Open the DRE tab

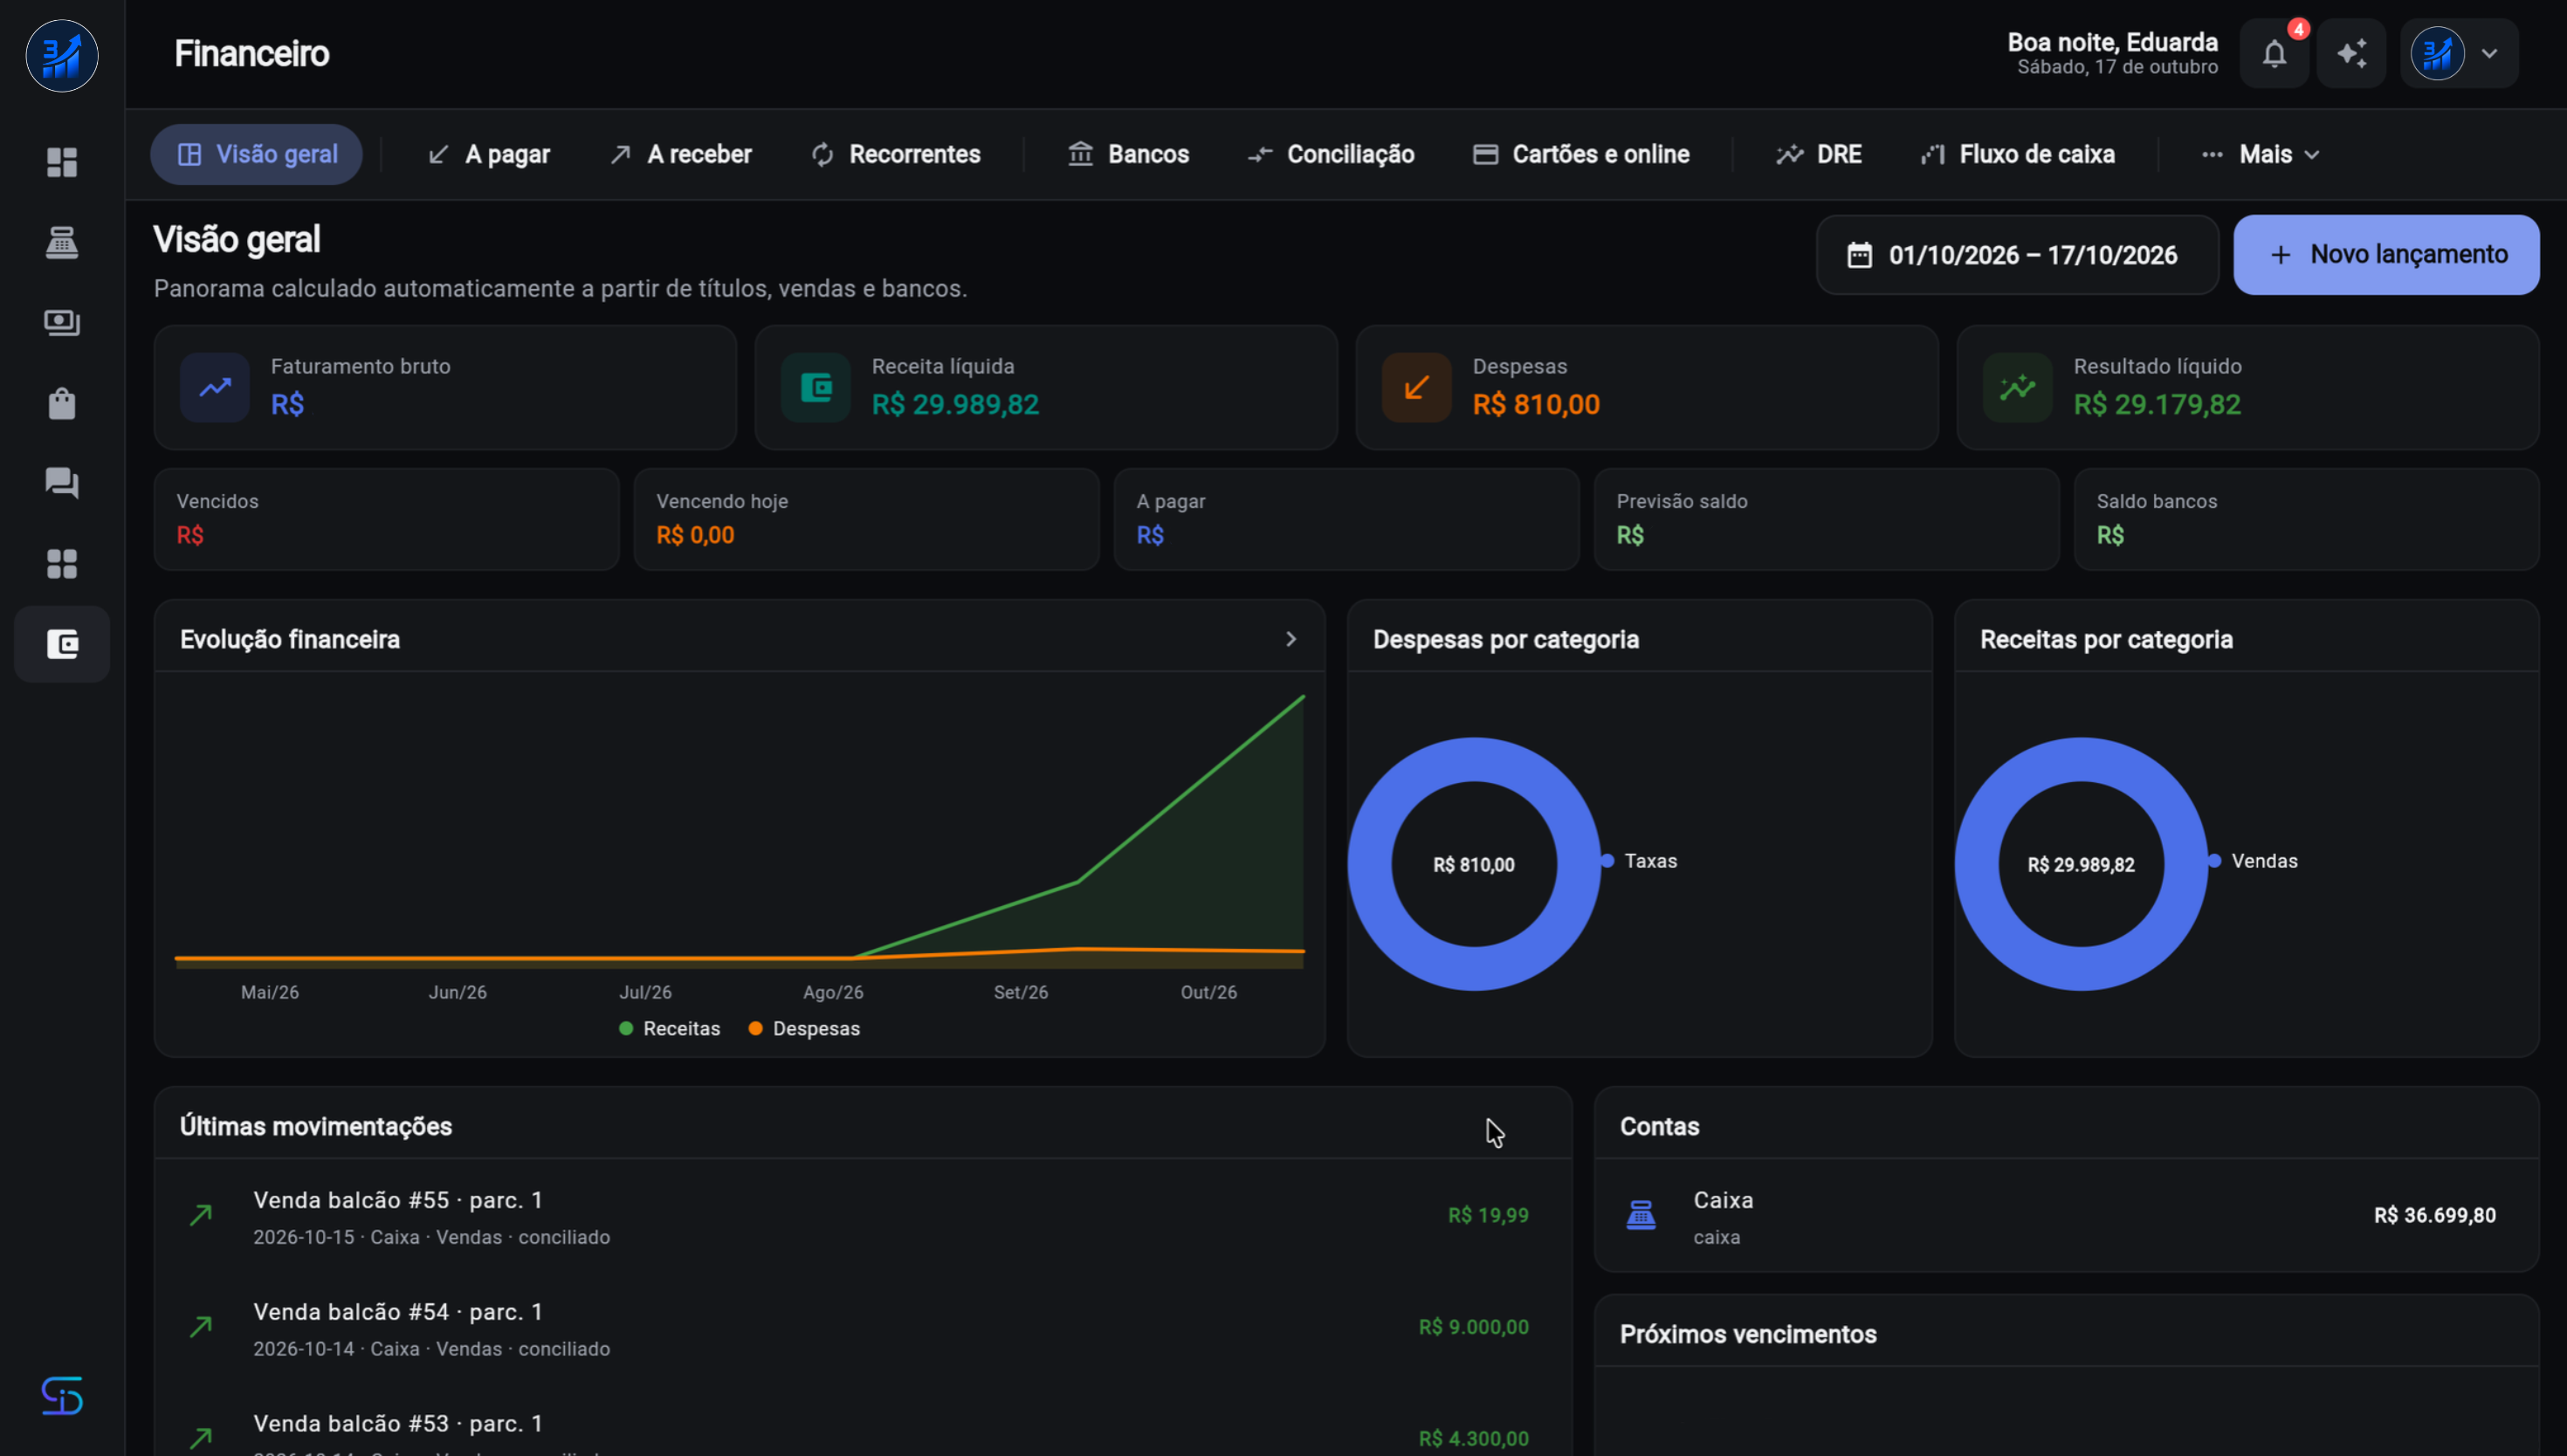click(x=1819, y=154)
